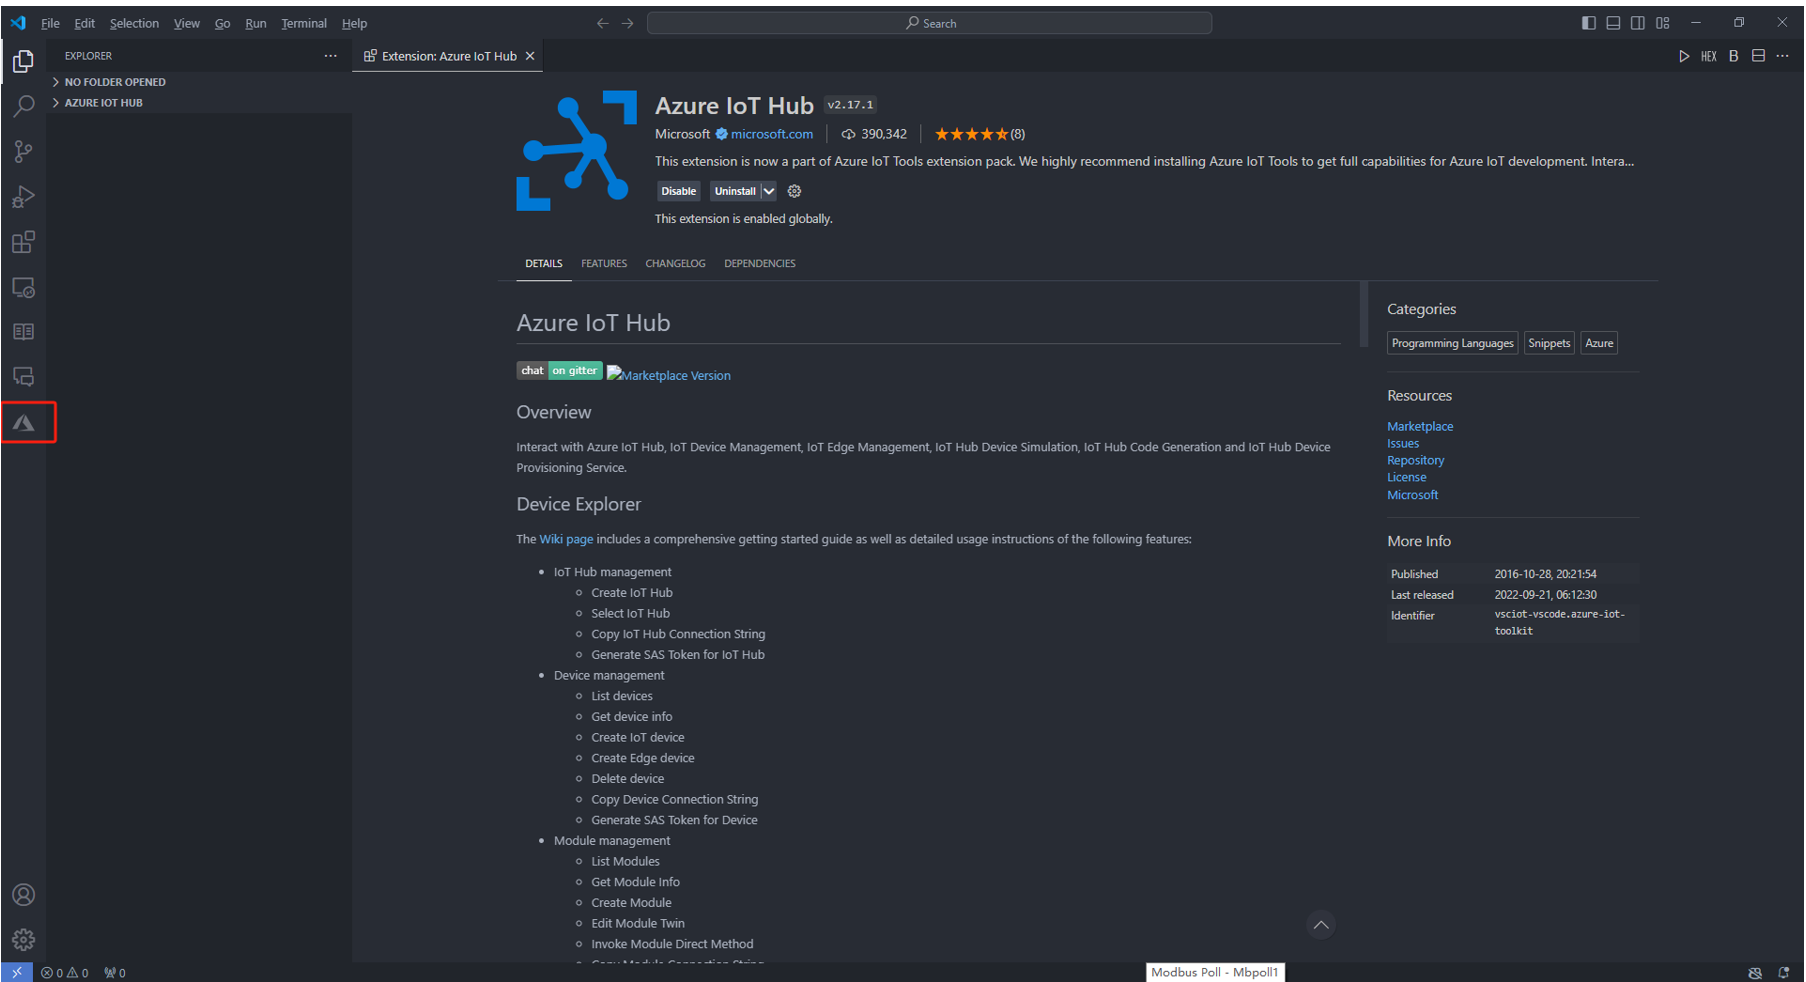Open the Azure icon in activity bar

[x=24, y=423]
